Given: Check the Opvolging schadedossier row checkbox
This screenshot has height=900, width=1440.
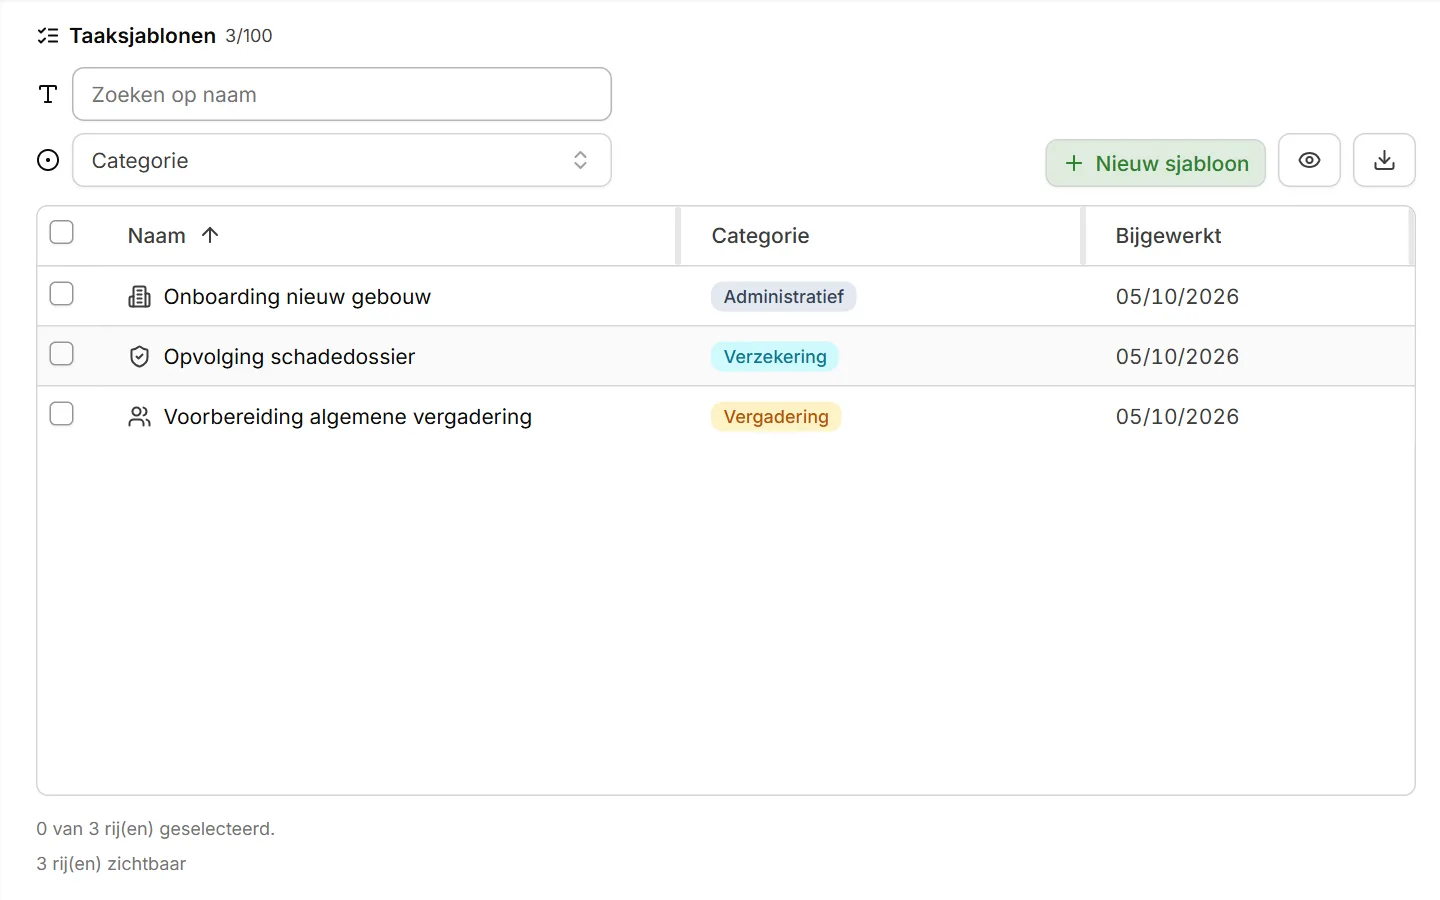Looking at the screenshot, I should (62, 353).
